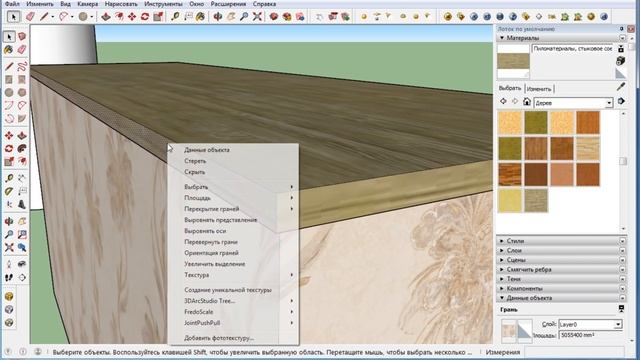Activate the Pie tool in the left toolset
This screenshot has height=360, width=640.
click(22, 119)
